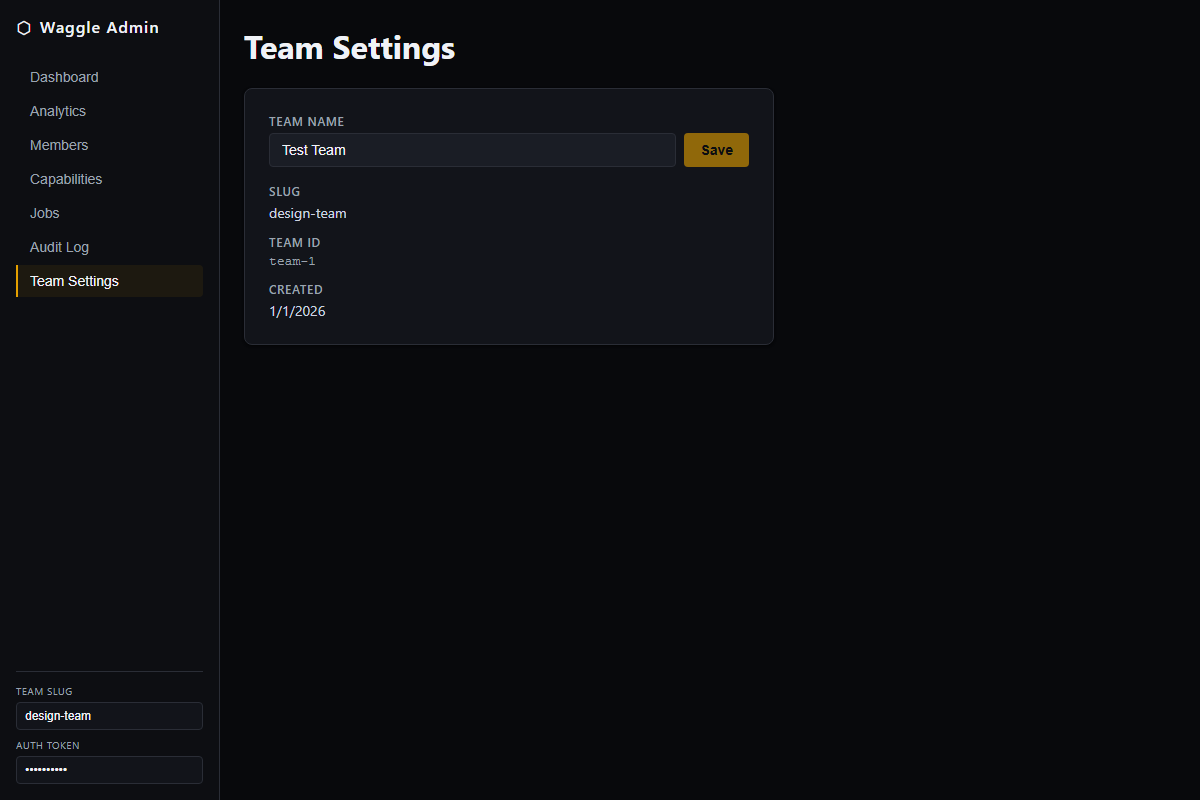Click the AUTH TOKEN label in sidebar

click(x=48, y=745)
